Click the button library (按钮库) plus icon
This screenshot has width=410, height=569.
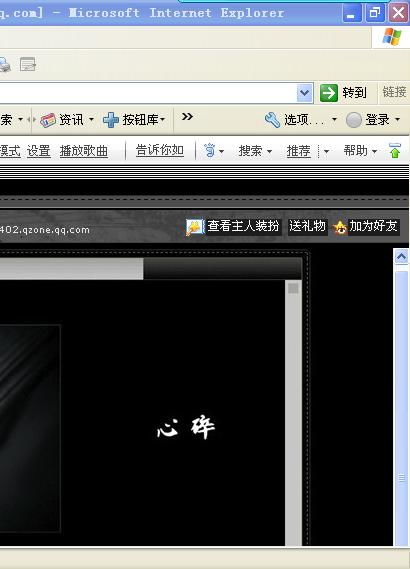coord(111,120)
